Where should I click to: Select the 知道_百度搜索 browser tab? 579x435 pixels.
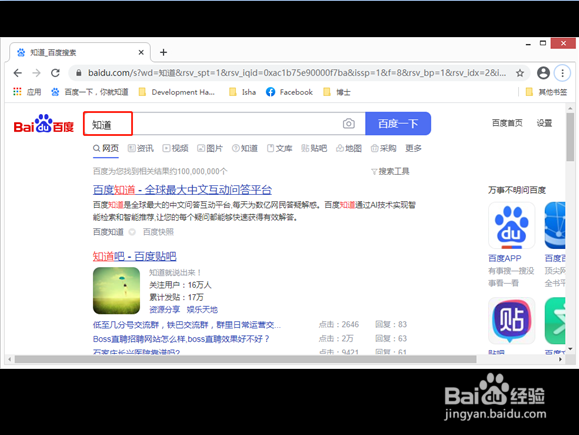pyautogui.click(x=80, y=52)
